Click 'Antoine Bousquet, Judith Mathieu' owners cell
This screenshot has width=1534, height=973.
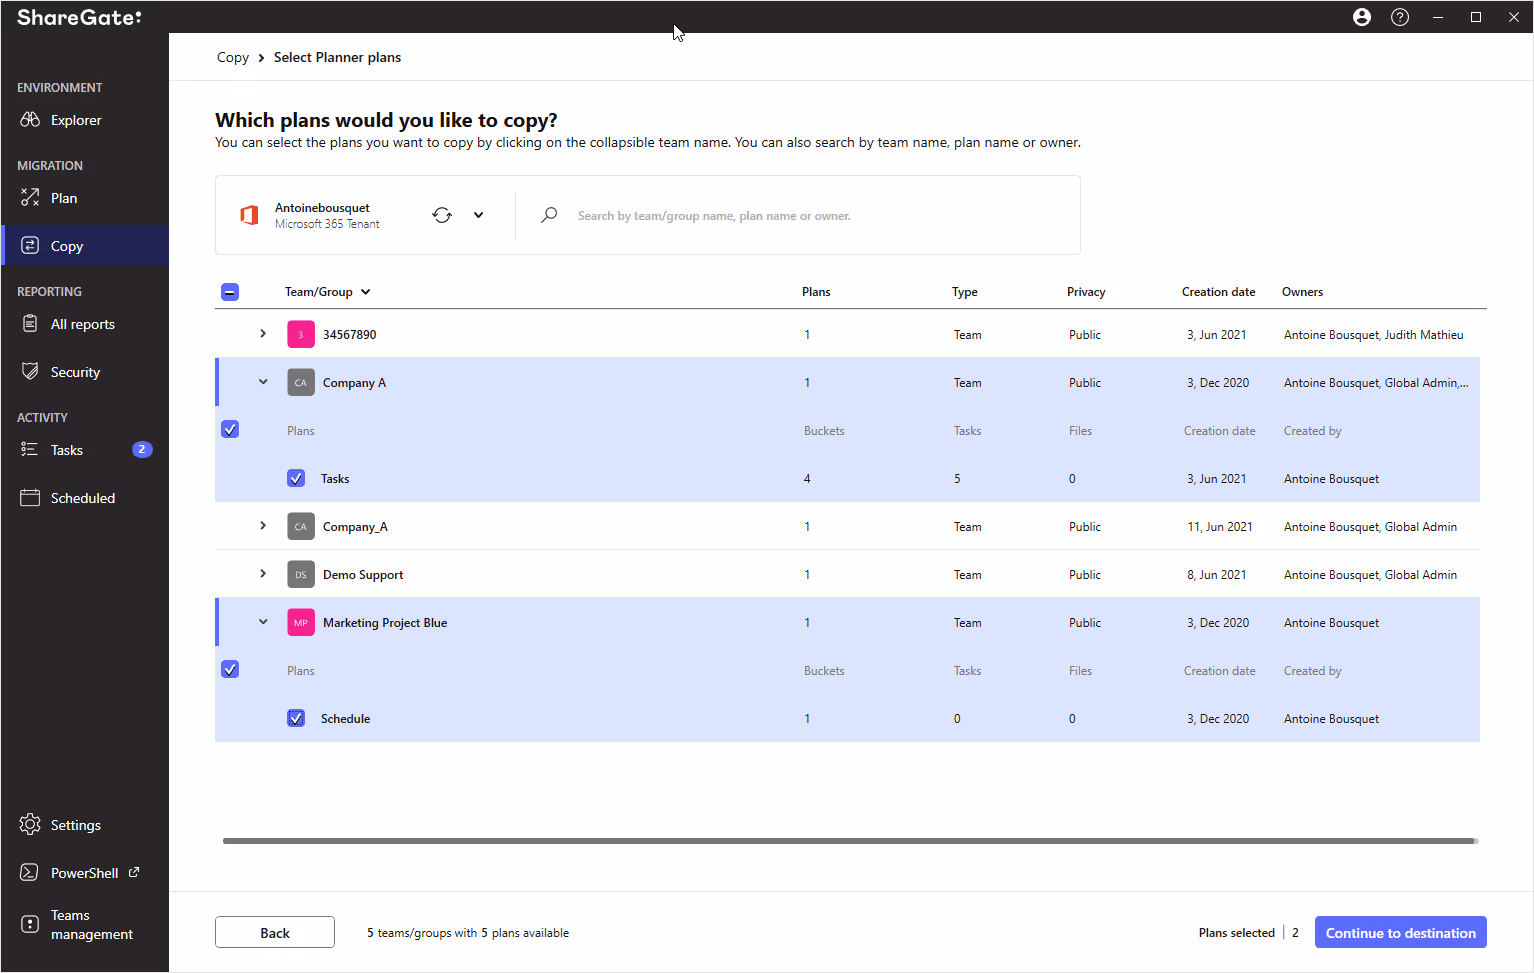1373,335
